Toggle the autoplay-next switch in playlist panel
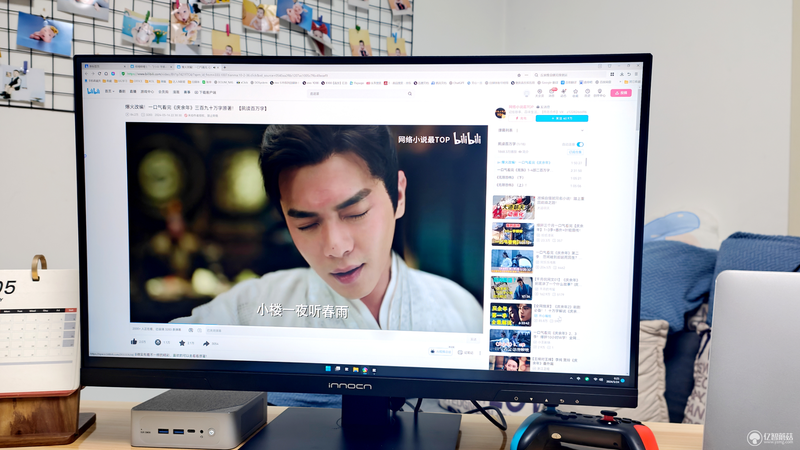Image resolution: width=800 pixels, height=450 pixels. (580, 144)
